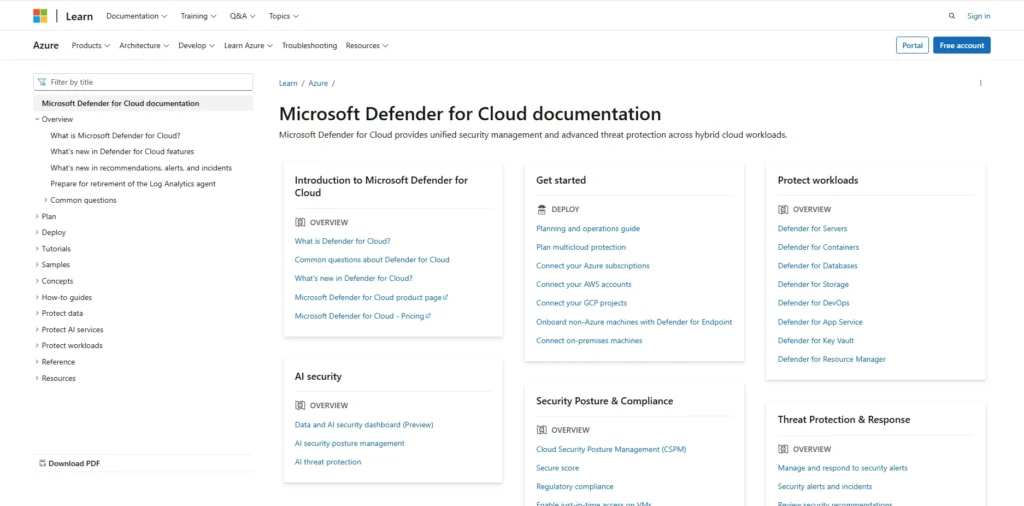Image resolution: width=1024 pixels, height=506 pixels.
Task: Open AI threat protection link
Action: (328, 462)
